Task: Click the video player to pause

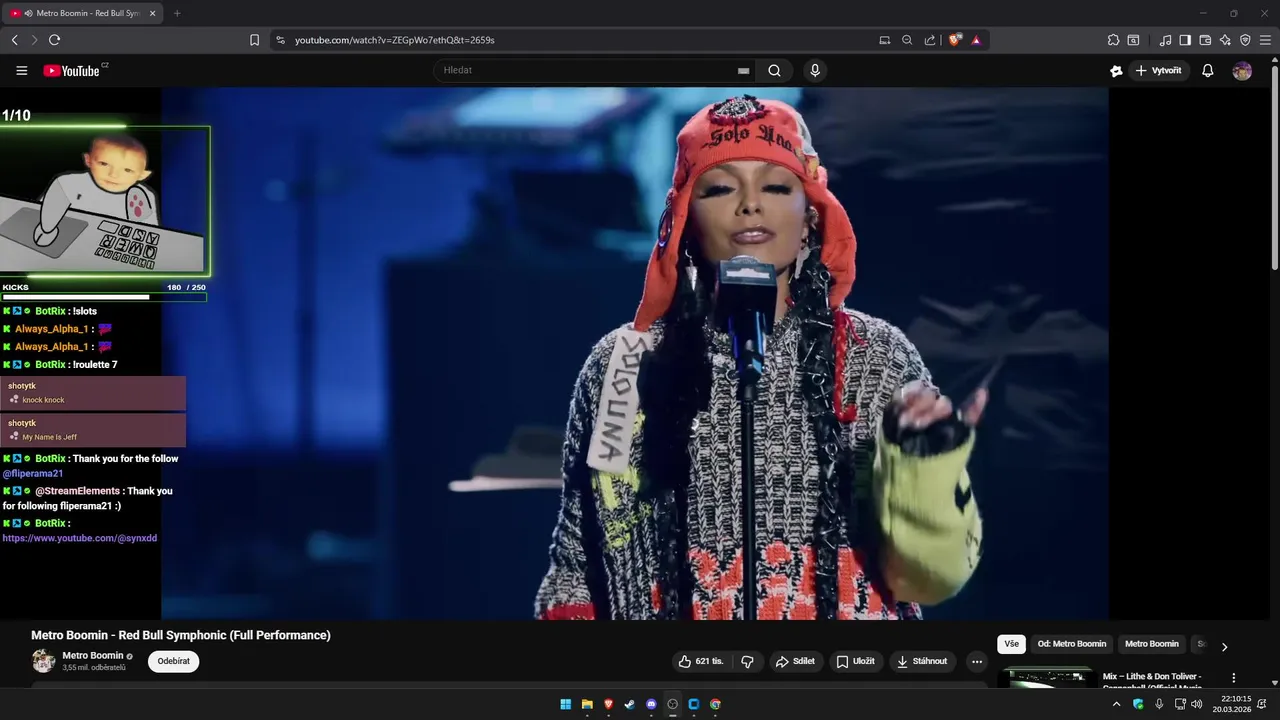Action: (x=635, y=353)
